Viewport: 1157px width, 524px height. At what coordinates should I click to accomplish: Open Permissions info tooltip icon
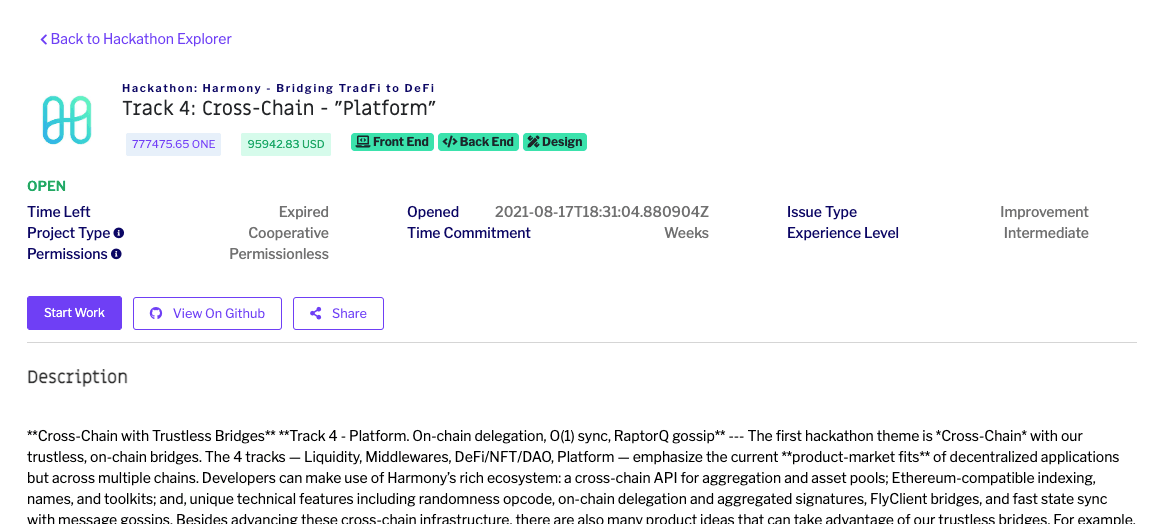pos(117,254)
